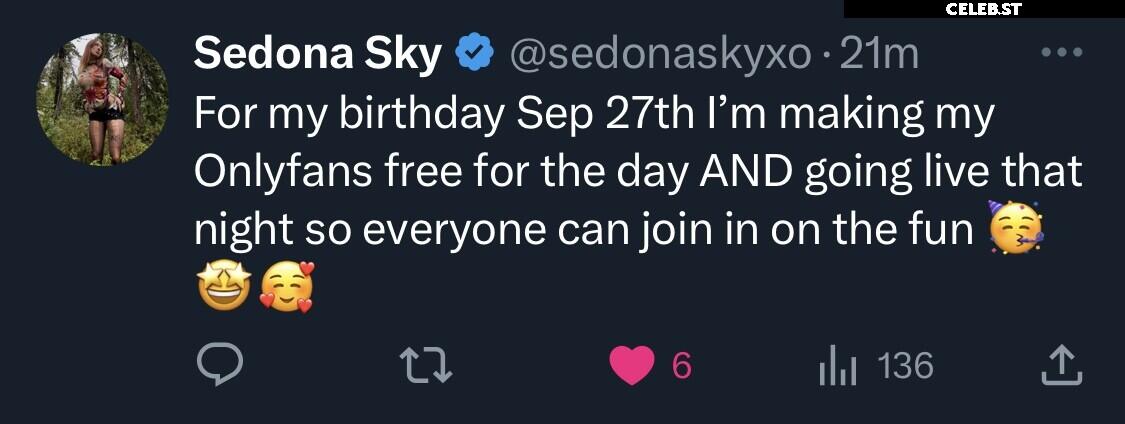1125x424 pixels.
Task: Tap the repost arrows icon
Action: [425, 366]
